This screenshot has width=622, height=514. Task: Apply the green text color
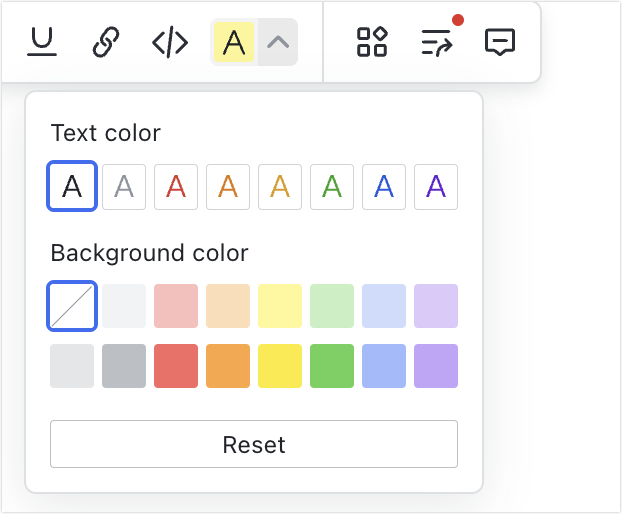tap(332, 187)
